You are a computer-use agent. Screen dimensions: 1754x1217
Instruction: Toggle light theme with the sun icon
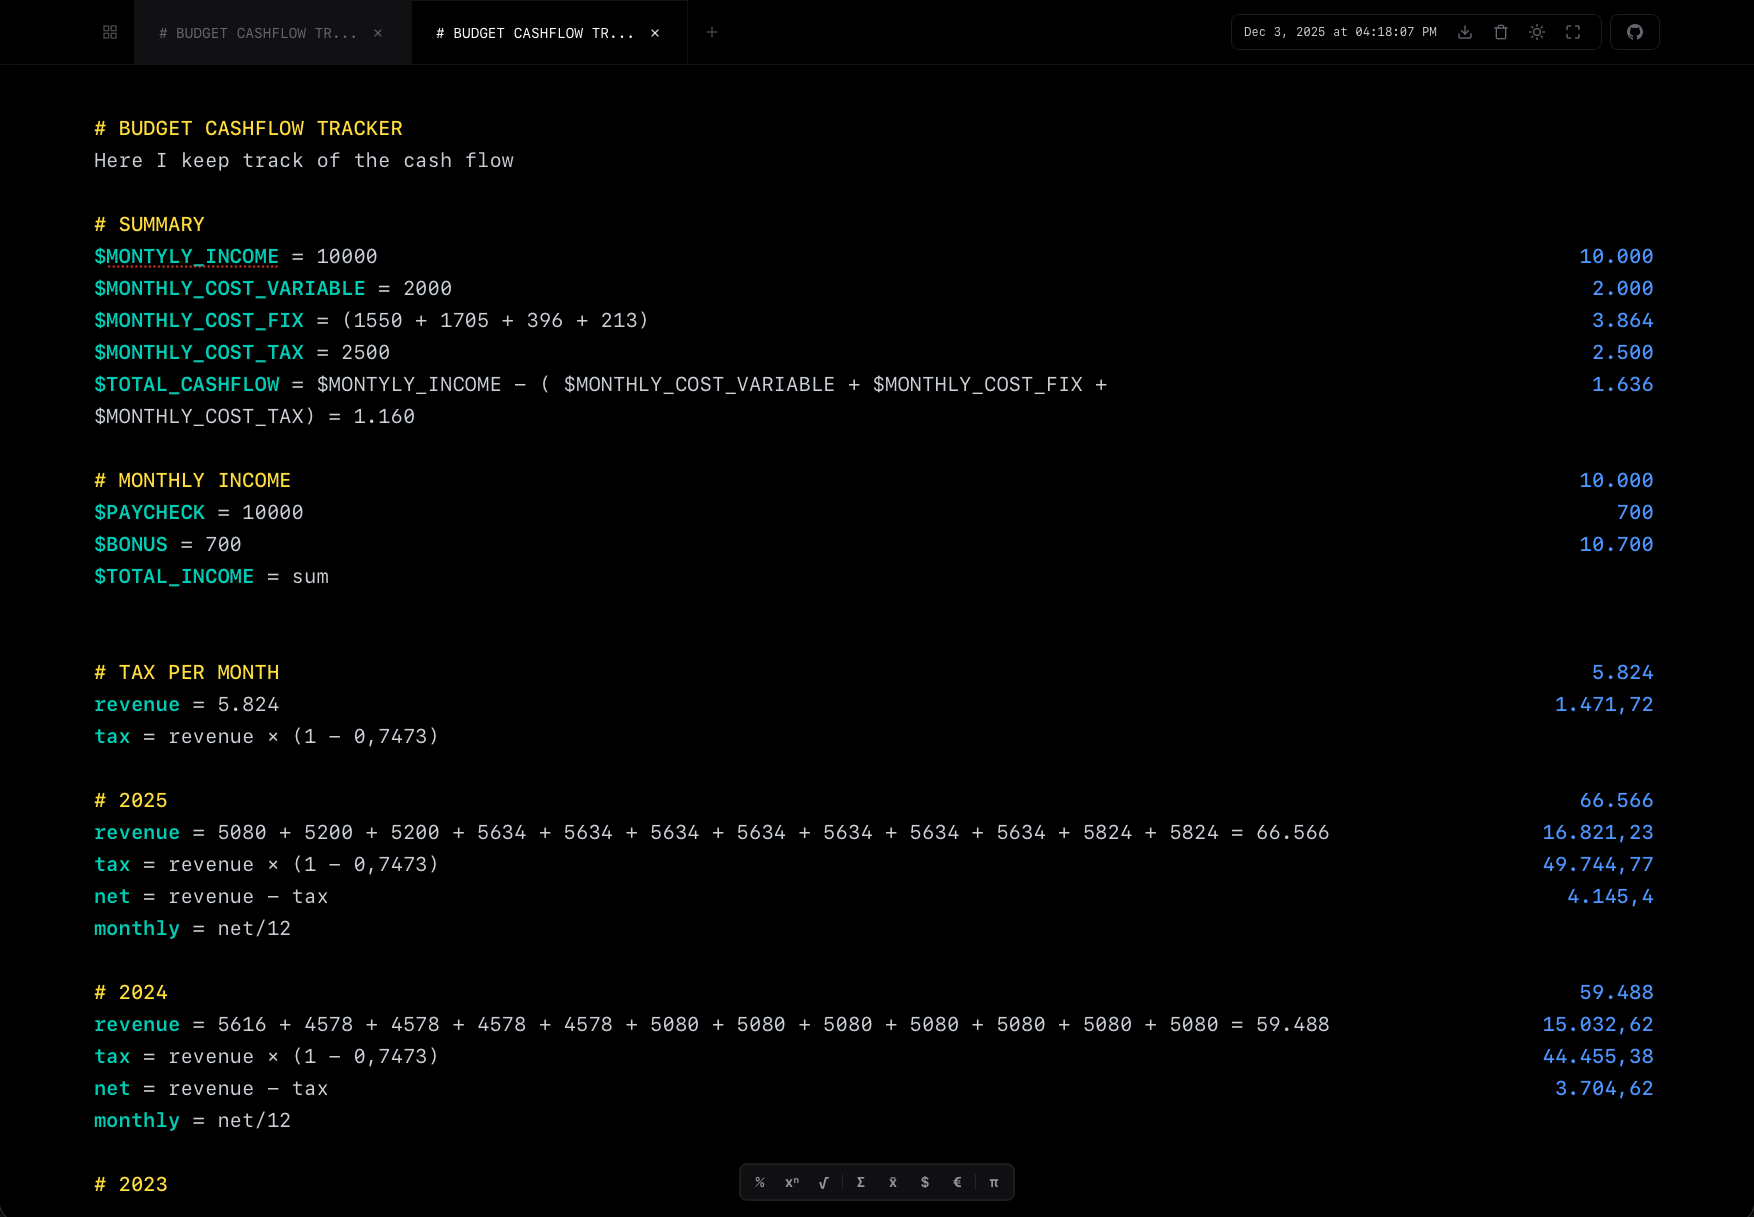click(x=1537, y=32)
